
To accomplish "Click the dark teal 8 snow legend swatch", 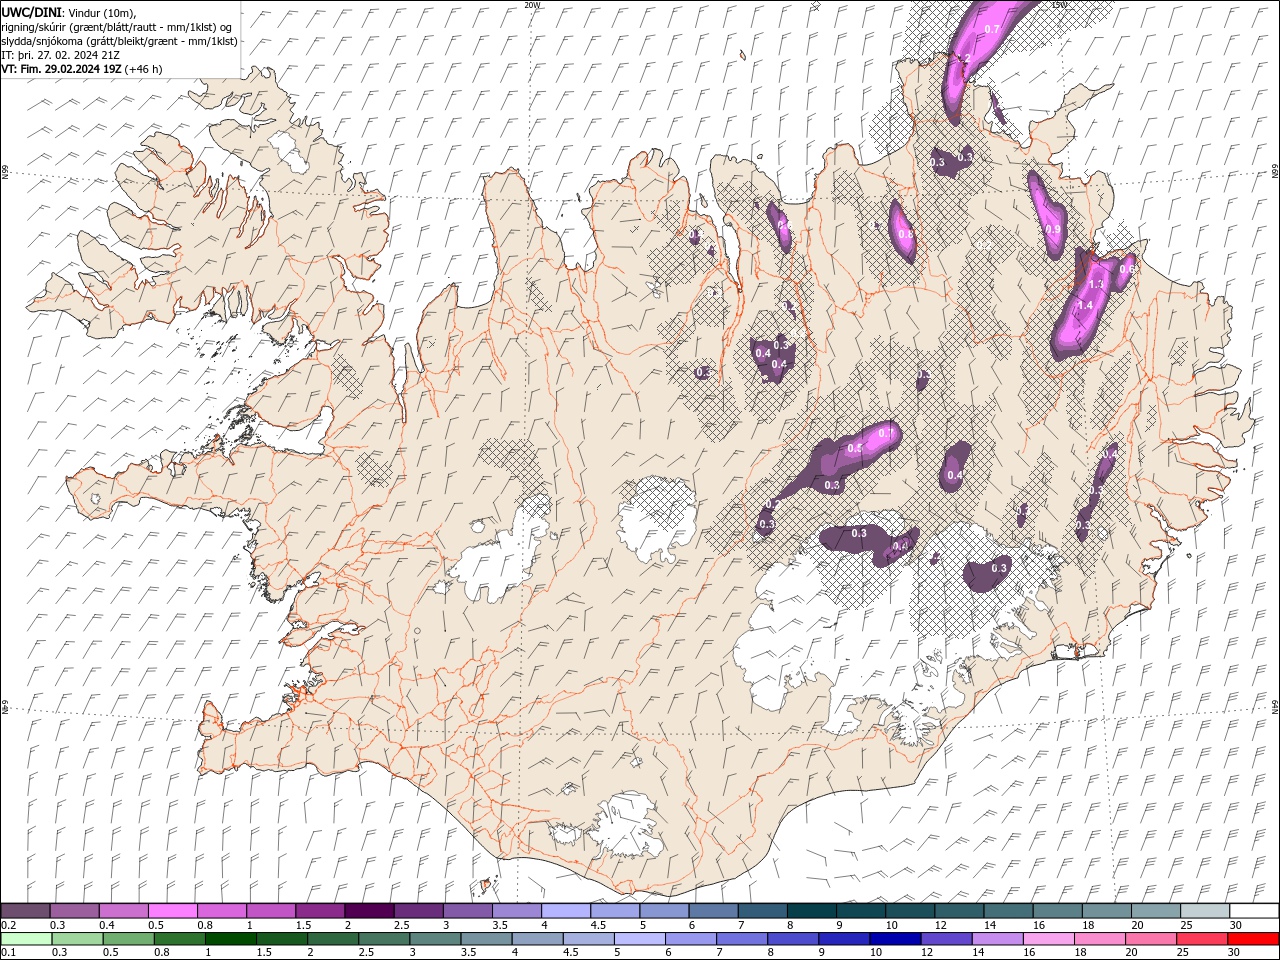I will coord(812,911).
